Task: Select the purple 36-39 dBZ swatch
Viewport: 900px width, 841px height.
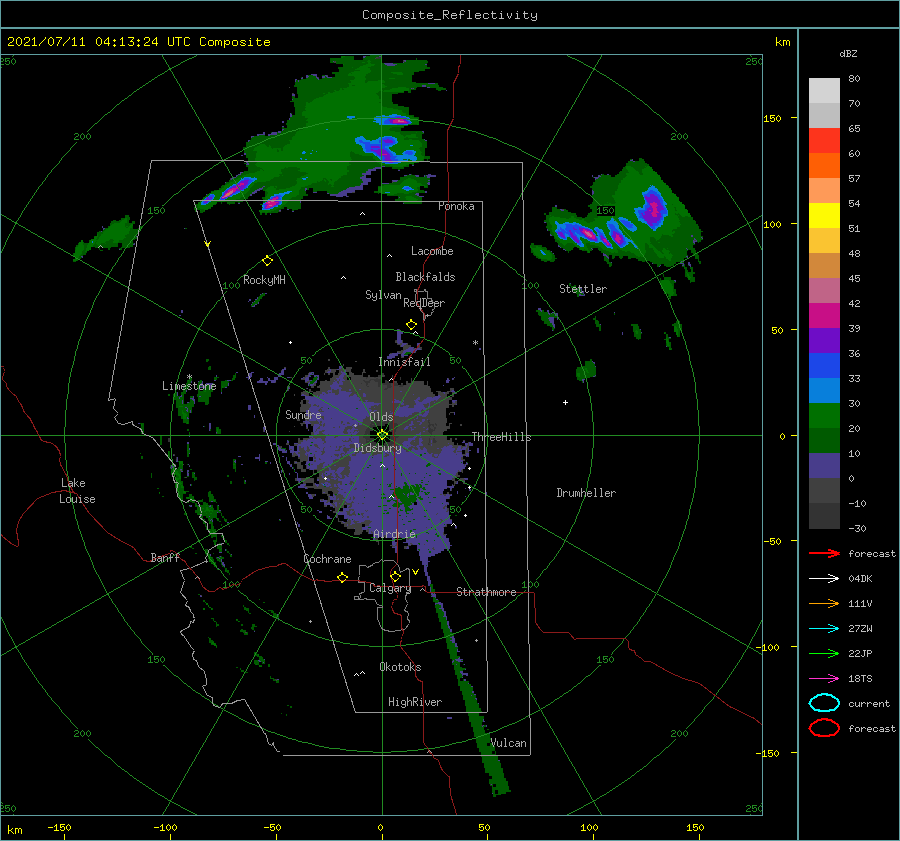Action: click(824, 341)
